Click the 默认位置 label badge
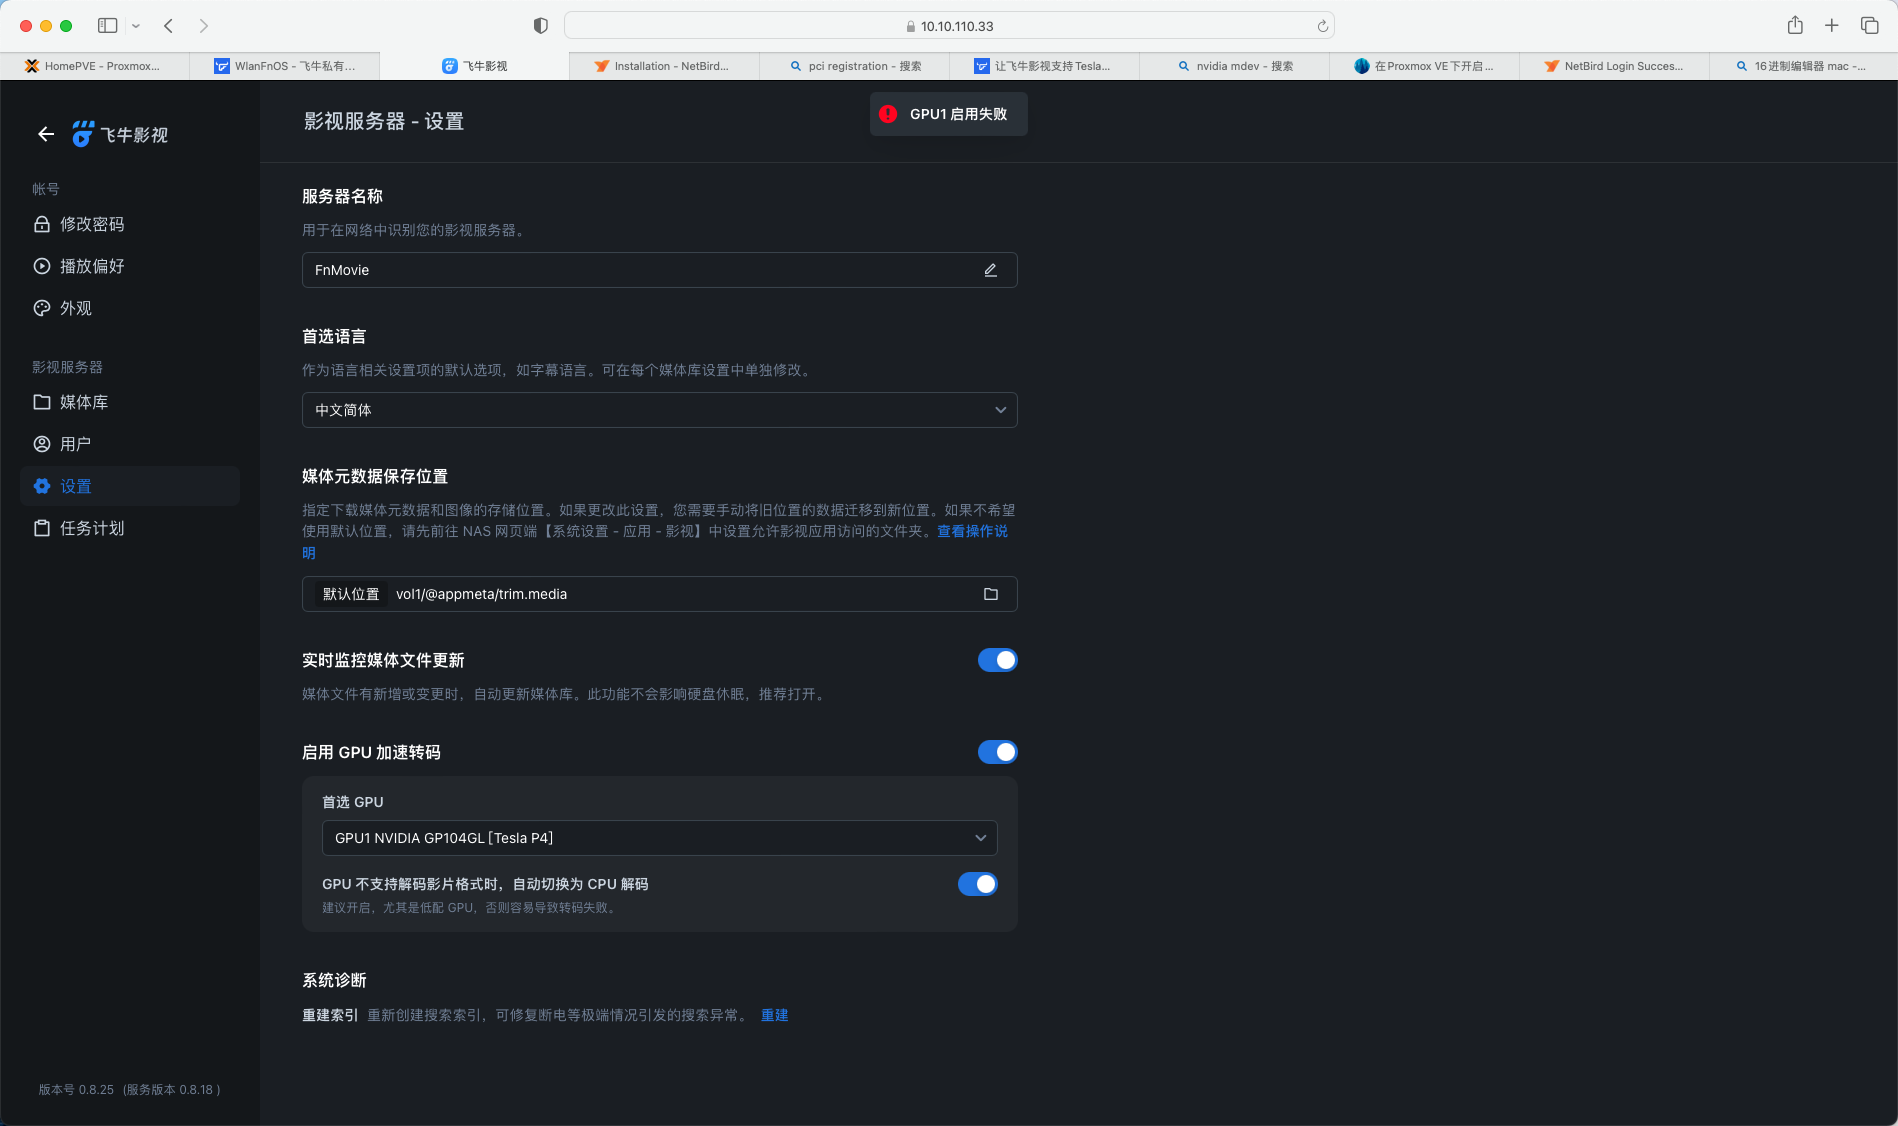 [x=351, y=594]
